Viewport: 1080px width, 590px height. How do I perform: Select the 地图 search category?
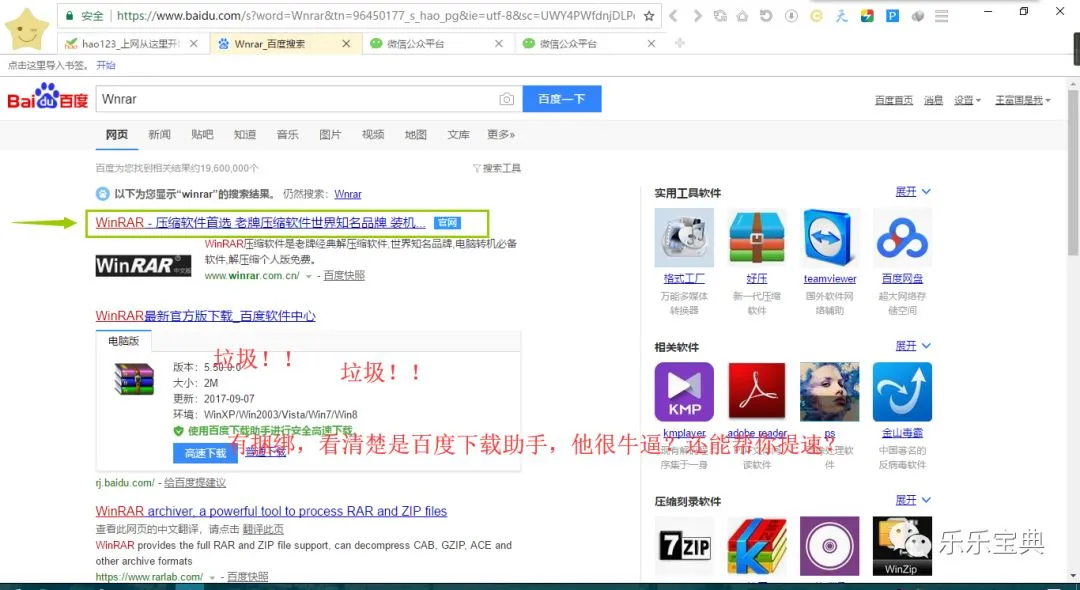pos(415,134)
